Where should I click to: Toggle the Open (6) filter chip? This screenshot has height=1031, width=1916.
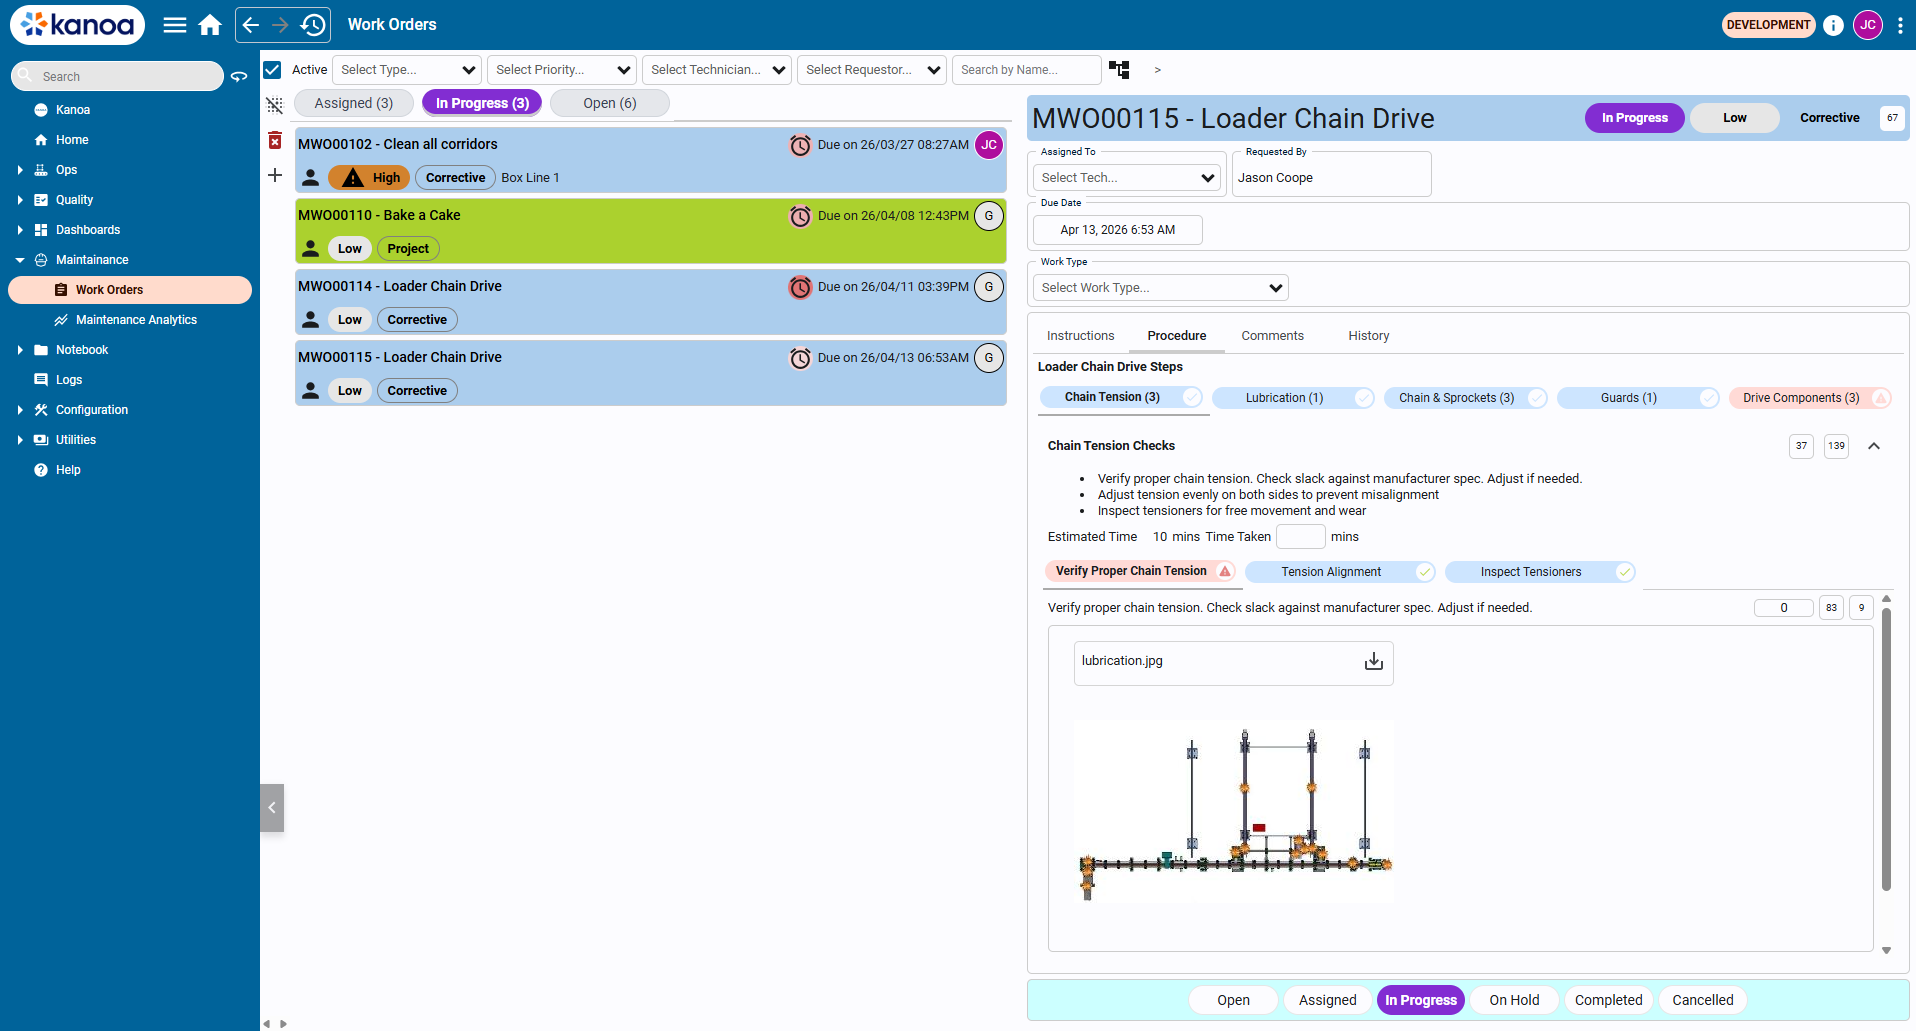point(609,103)
